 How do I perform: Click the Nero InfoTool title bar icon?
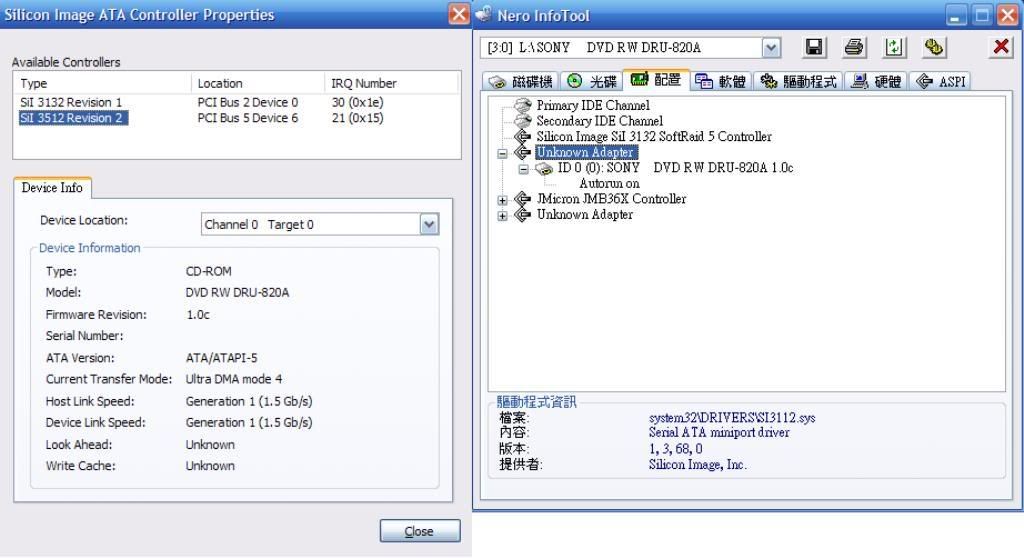(484, 14)
